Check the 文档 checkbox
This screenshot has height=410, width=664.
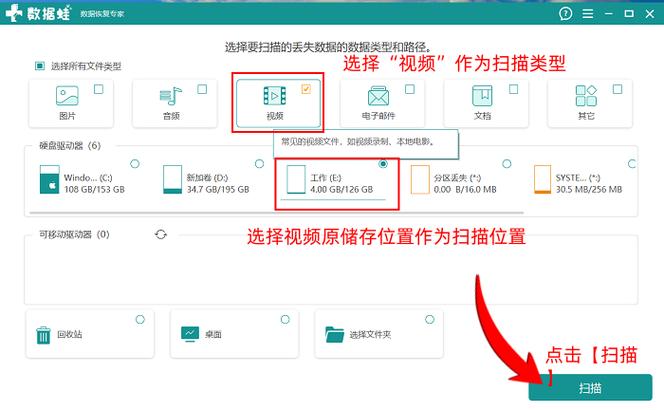pyautogui.click(x=514, y=89)
